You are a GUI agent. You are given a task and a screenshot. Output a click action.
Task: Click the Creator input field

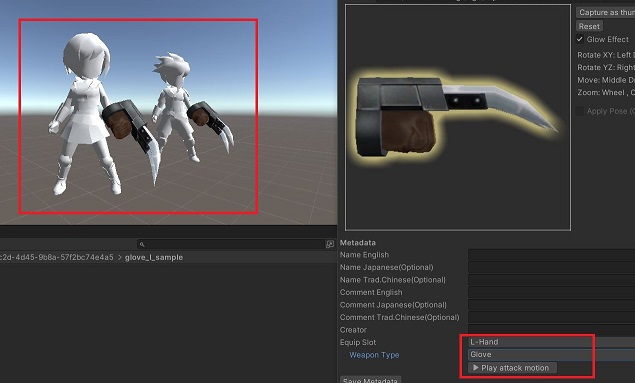click(x=552, y=330)
